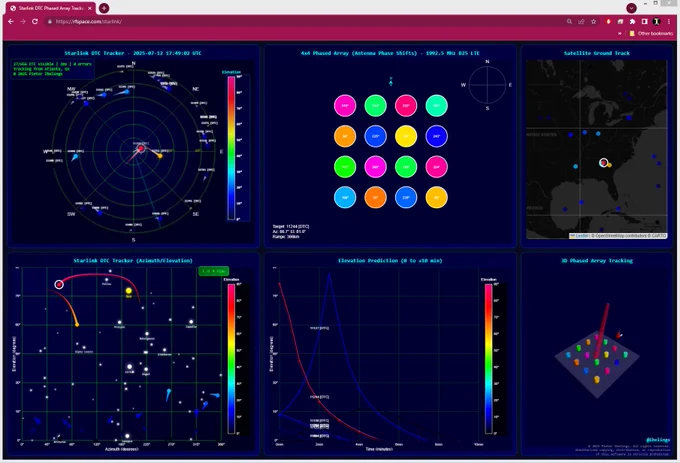Image resolution: width=680 pixels, height=463 pixels.
Task: Click the 'NE' compass label on polar plot
Action: coord(196,89)
